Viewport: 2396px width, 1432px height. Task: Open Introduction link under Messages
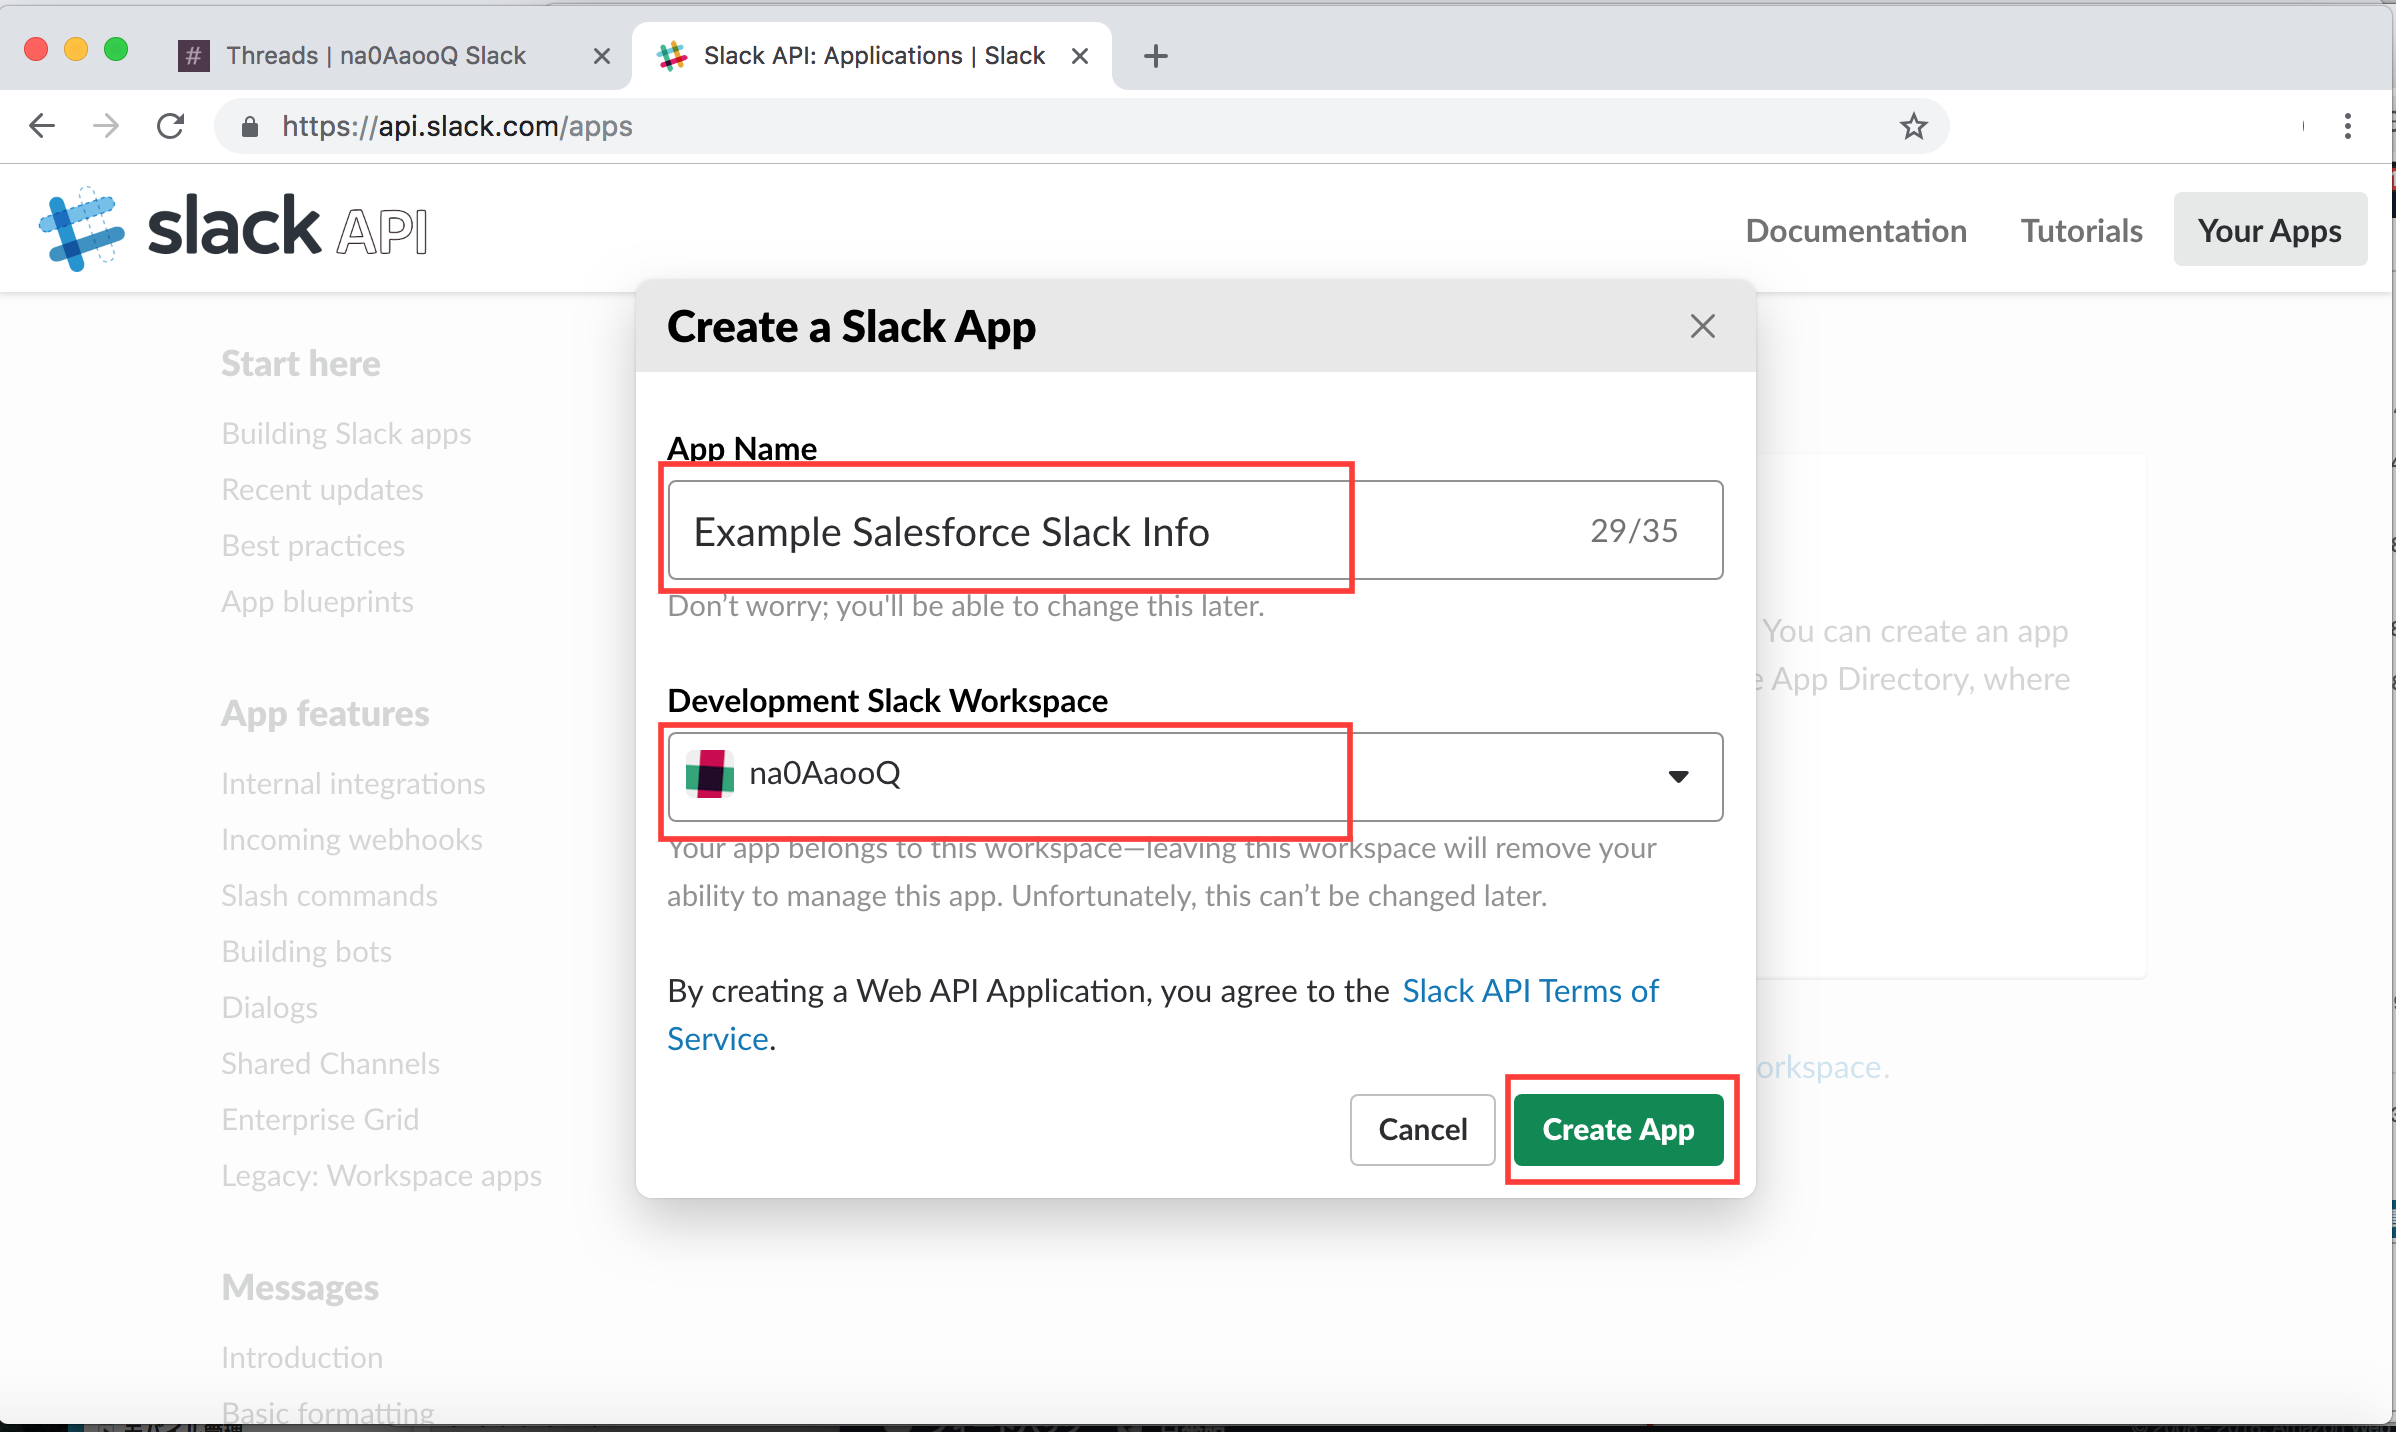point(302,1358)
